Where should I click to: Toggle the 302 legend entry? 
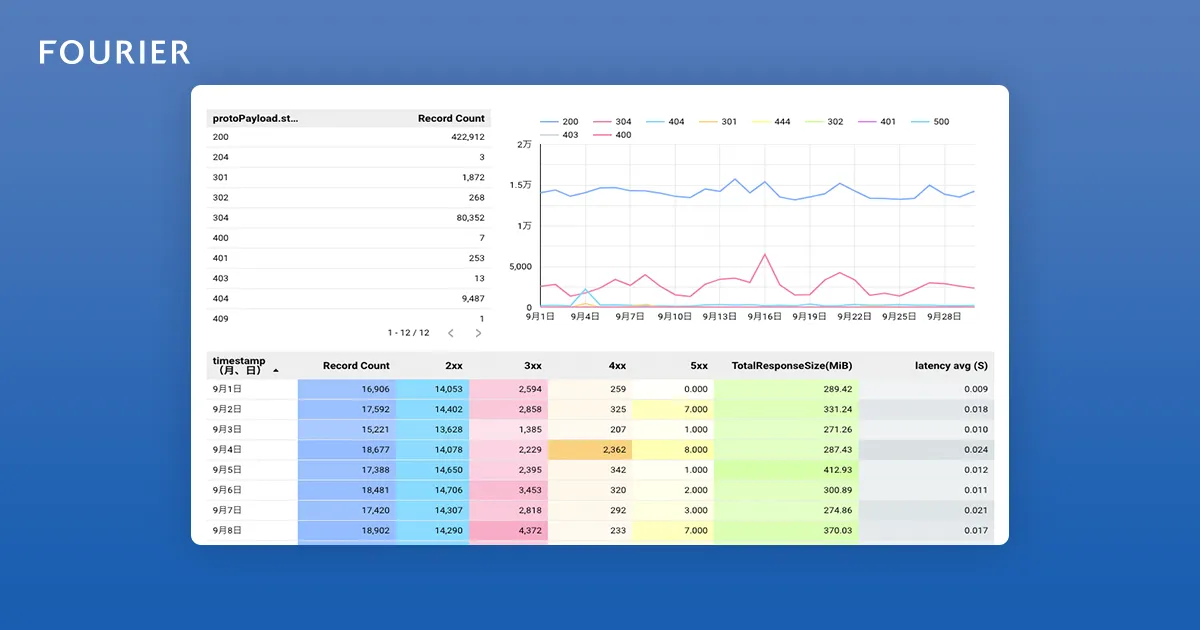pos(824,122)
